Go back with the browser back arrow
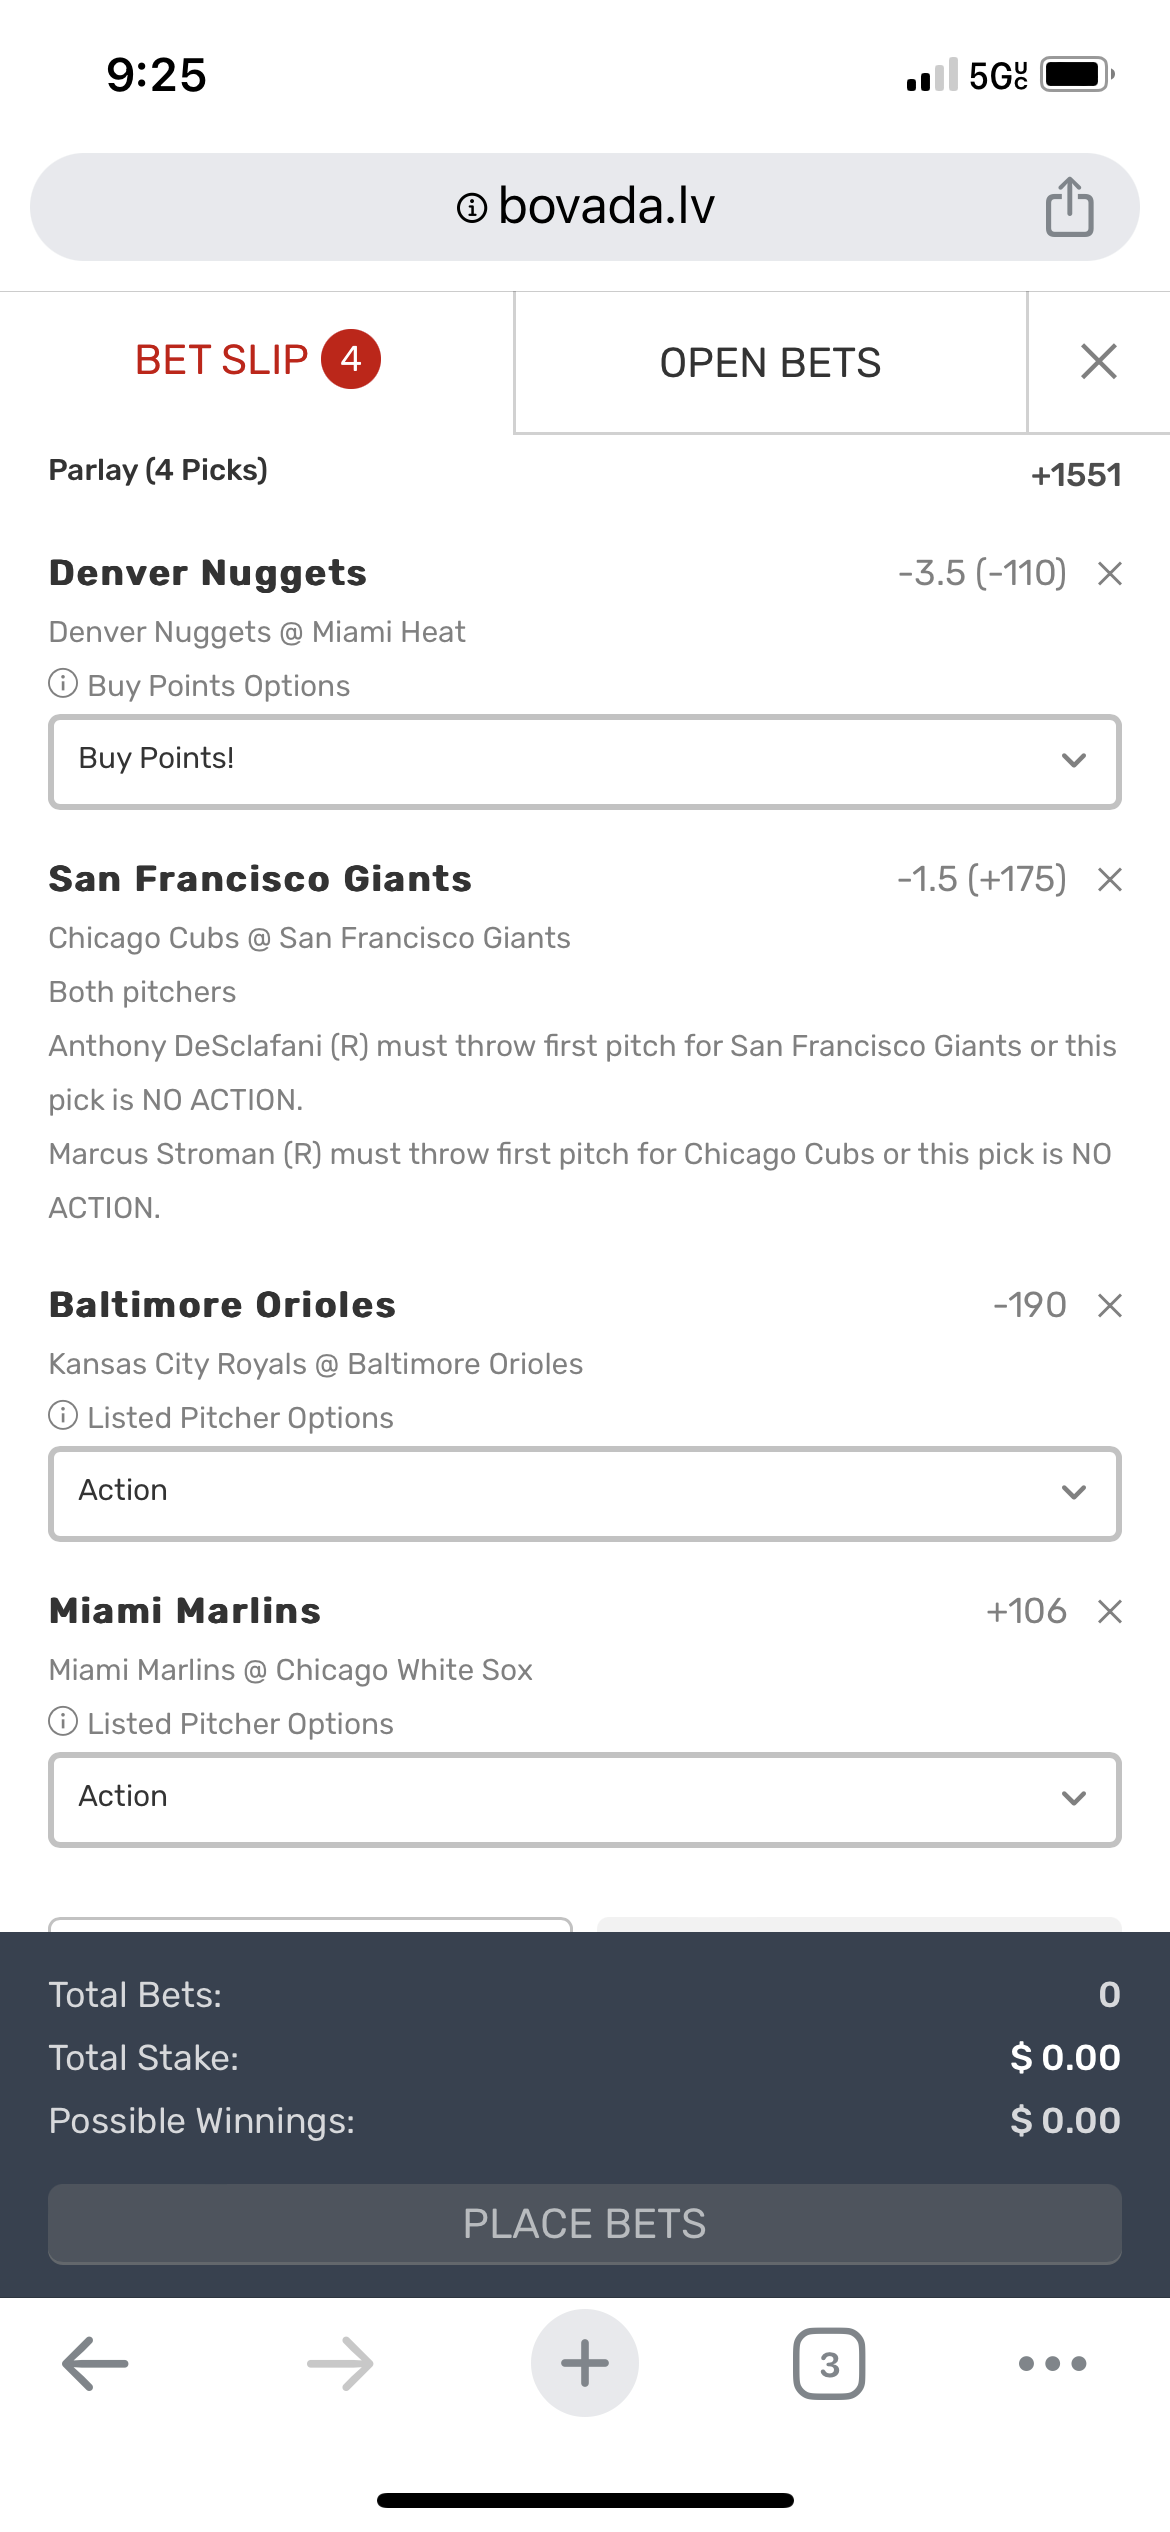Viewport: 1170px width, 2532px height. click(95, 2364)
